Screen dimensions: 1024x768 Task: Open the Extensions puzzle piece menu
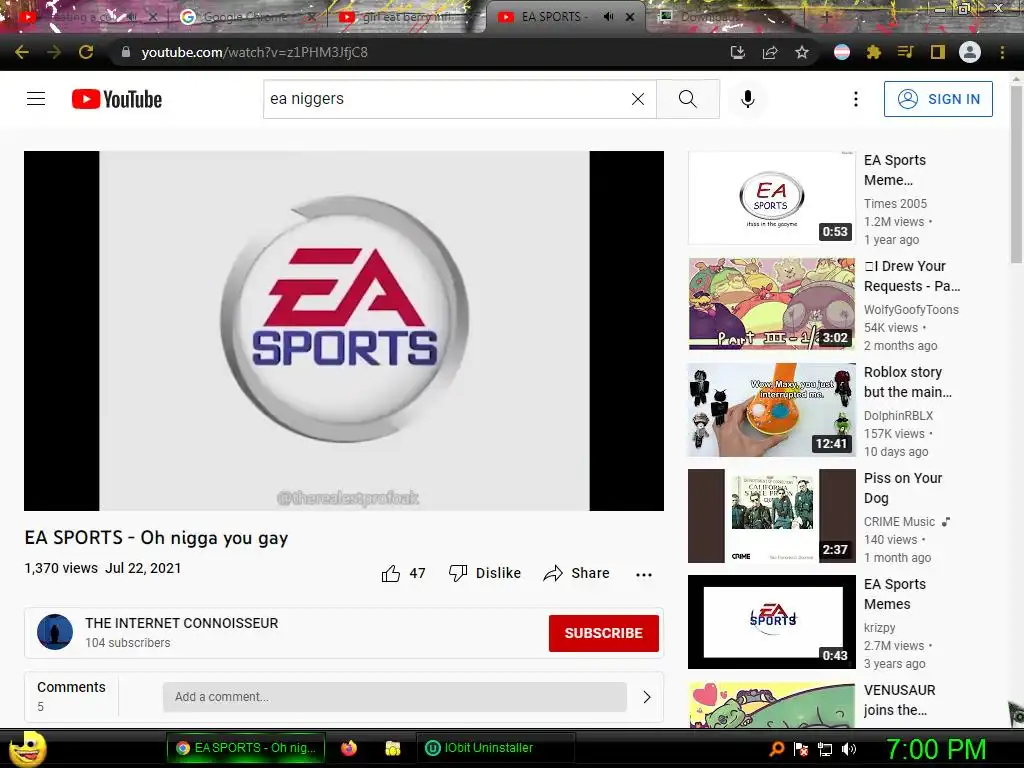click(x=874, y=52)
